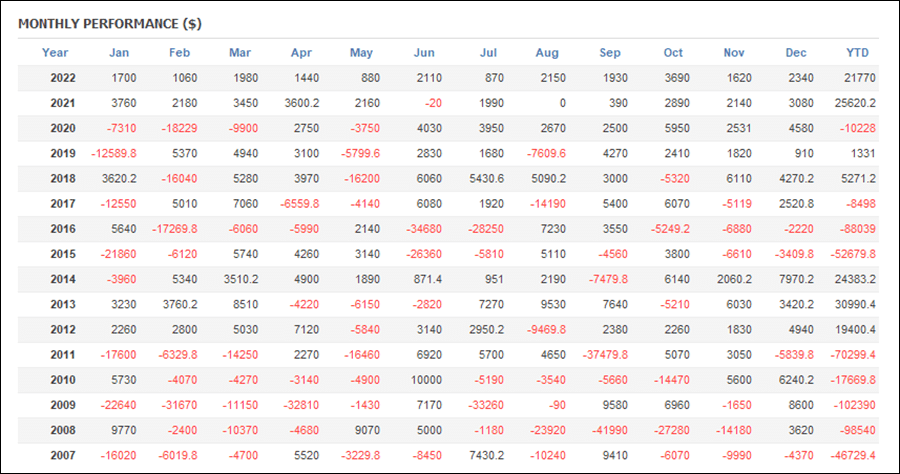Select the 2011 year row label
The image size is (900, 474).
coord(63,355)
